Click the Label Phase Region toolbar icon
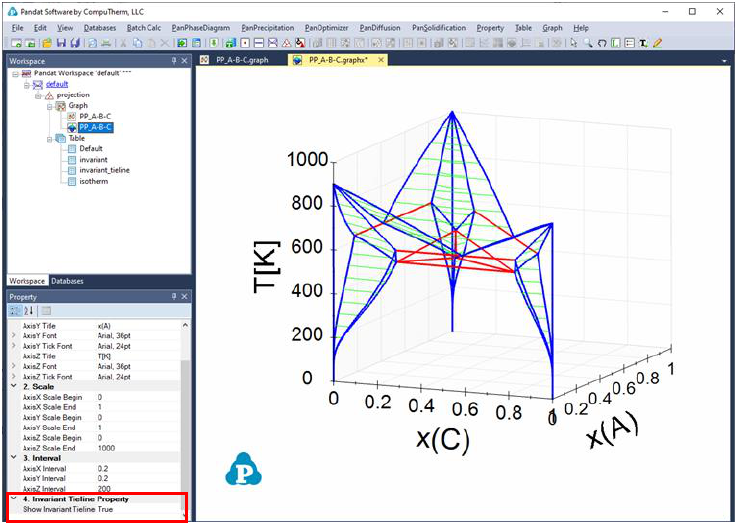The width and height of the screenshot is (736, 523). pos(615,43)
